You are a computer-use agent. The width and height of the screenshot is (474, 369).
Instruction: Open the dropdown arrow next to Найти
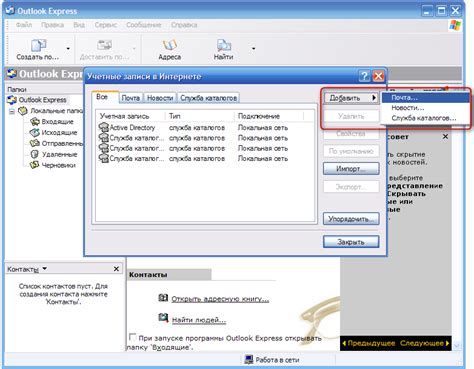pos(254,49)
